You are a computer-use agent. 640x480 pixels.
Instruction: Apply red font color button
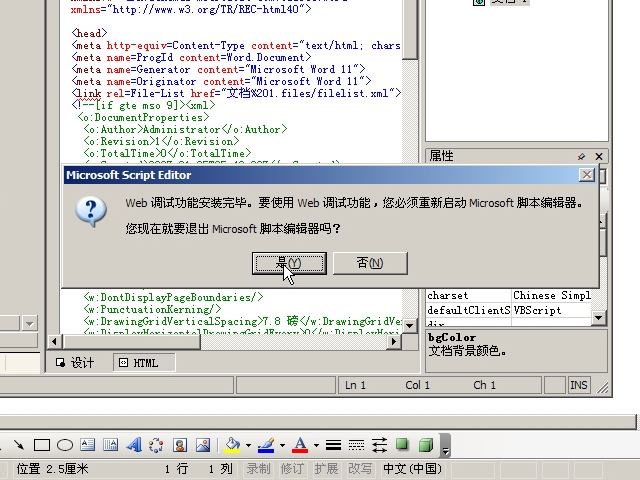[300, 445]
